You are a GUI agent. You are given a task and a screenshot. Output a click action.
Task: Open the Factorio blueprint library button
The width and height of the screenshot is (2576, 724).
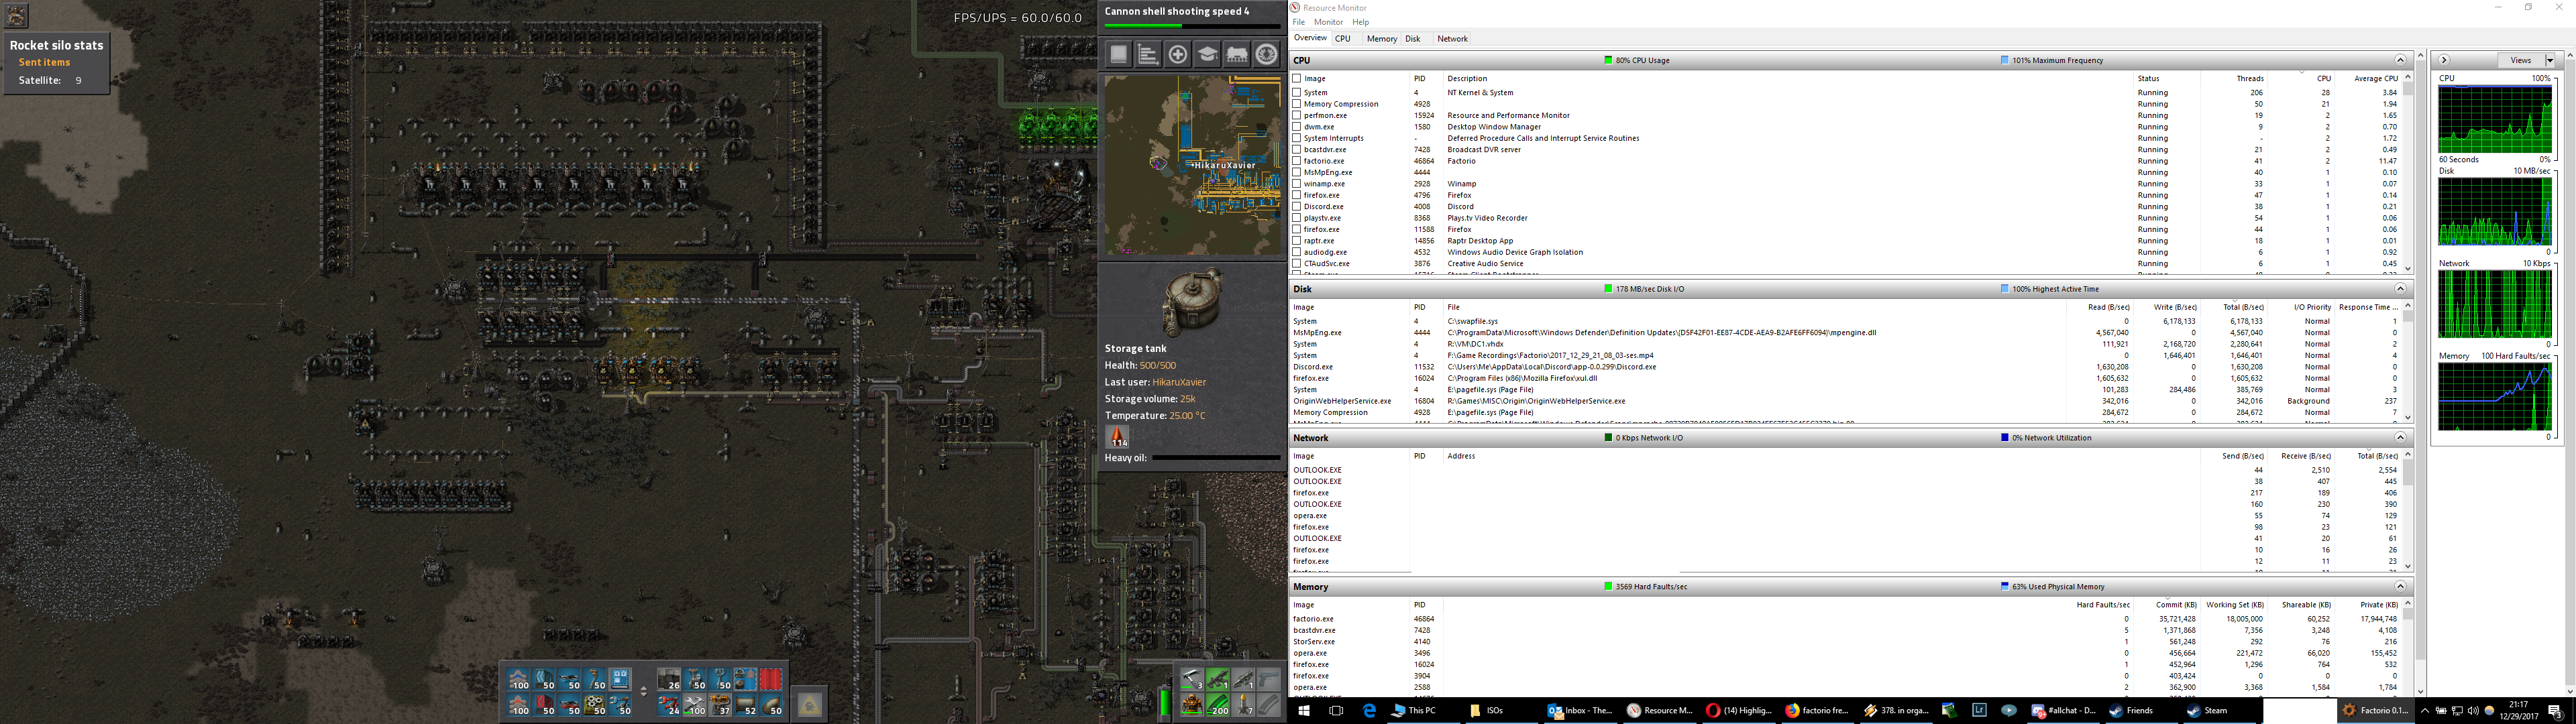[x=1119, y=54]
